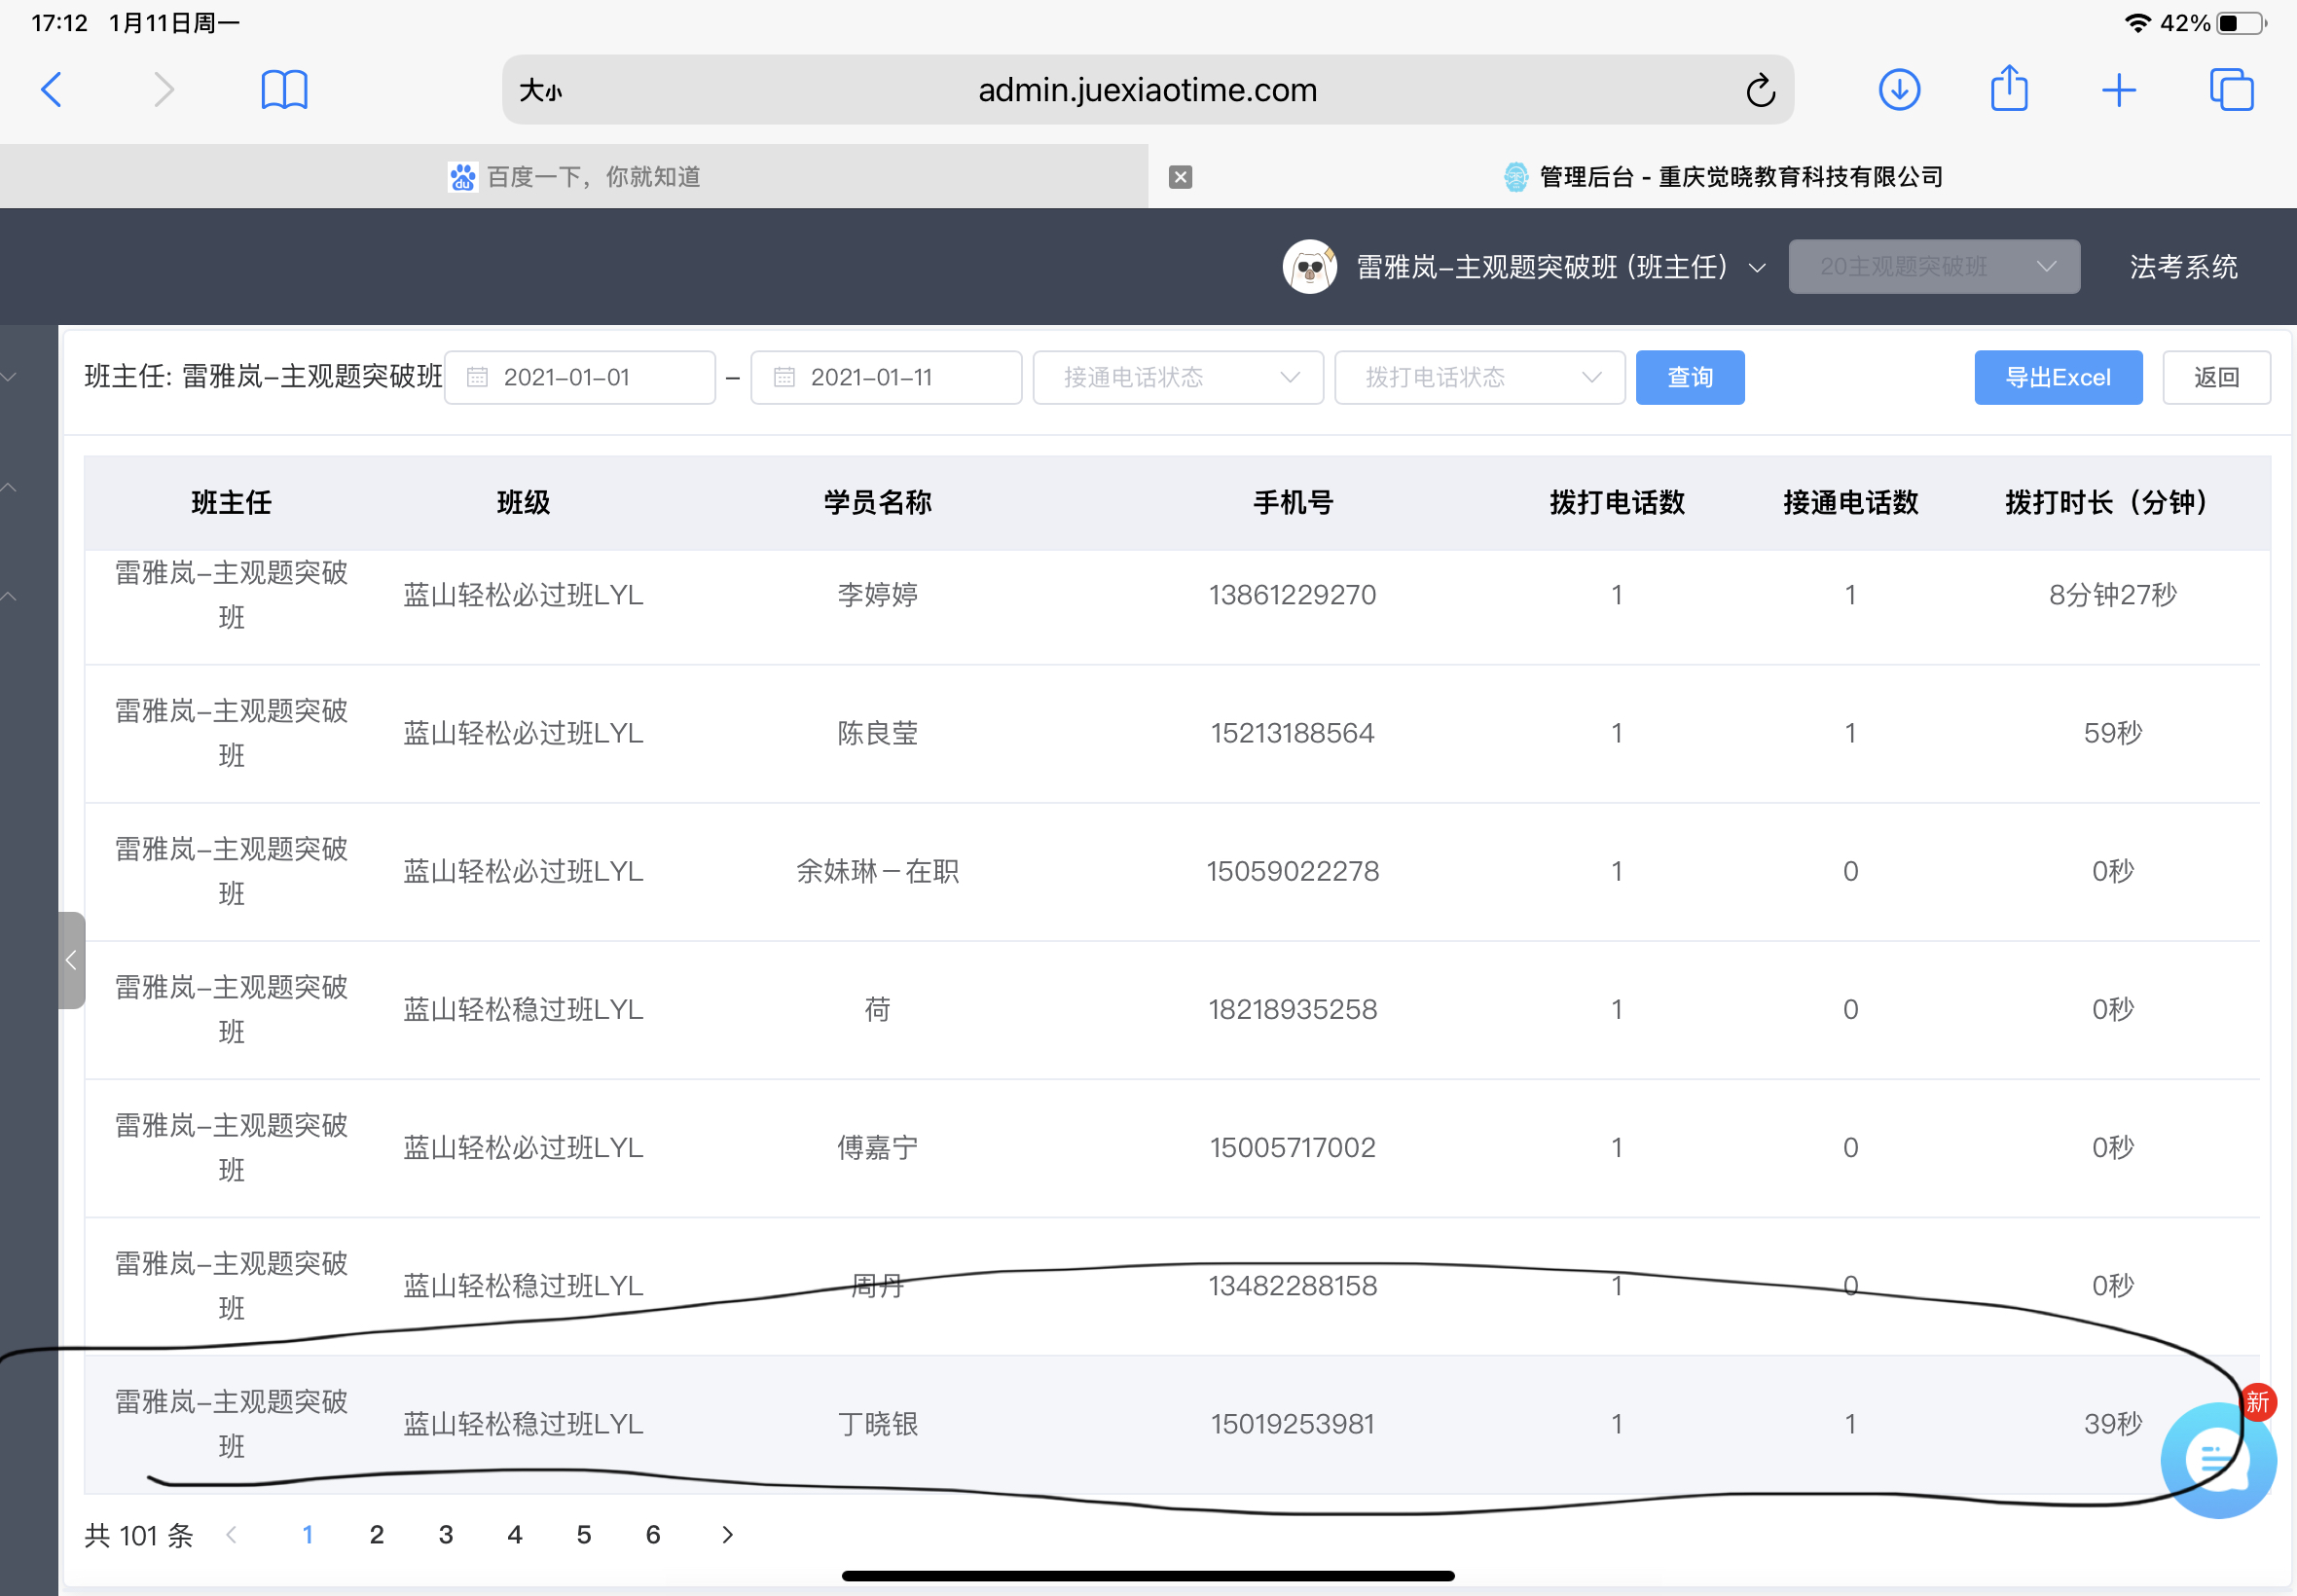Viewport: 2297px width, 1596px height.
Task: Go to pagination page 3
Action: (446, 1534)
